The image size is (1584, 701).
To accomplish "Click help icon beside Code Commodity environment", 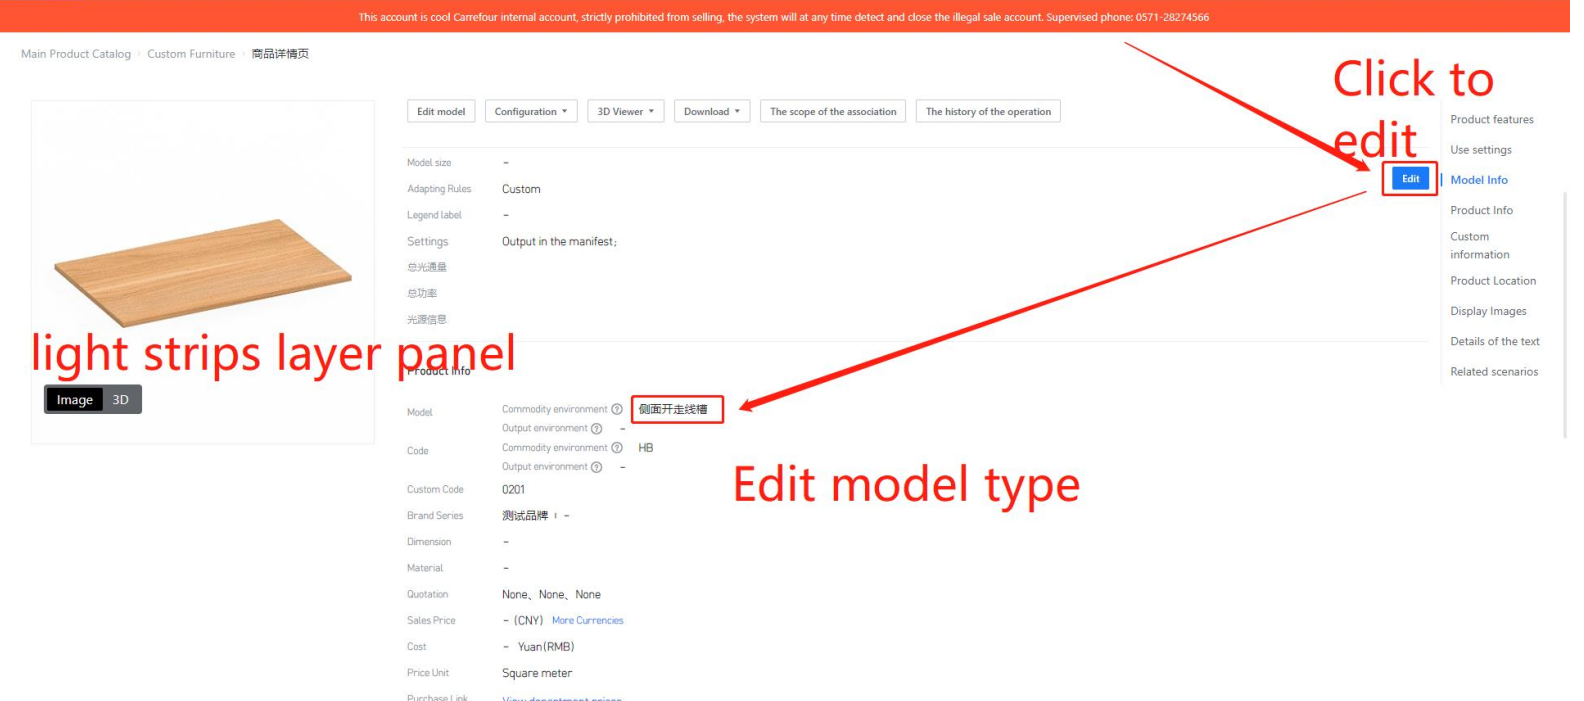I will (x=617, y=448).
